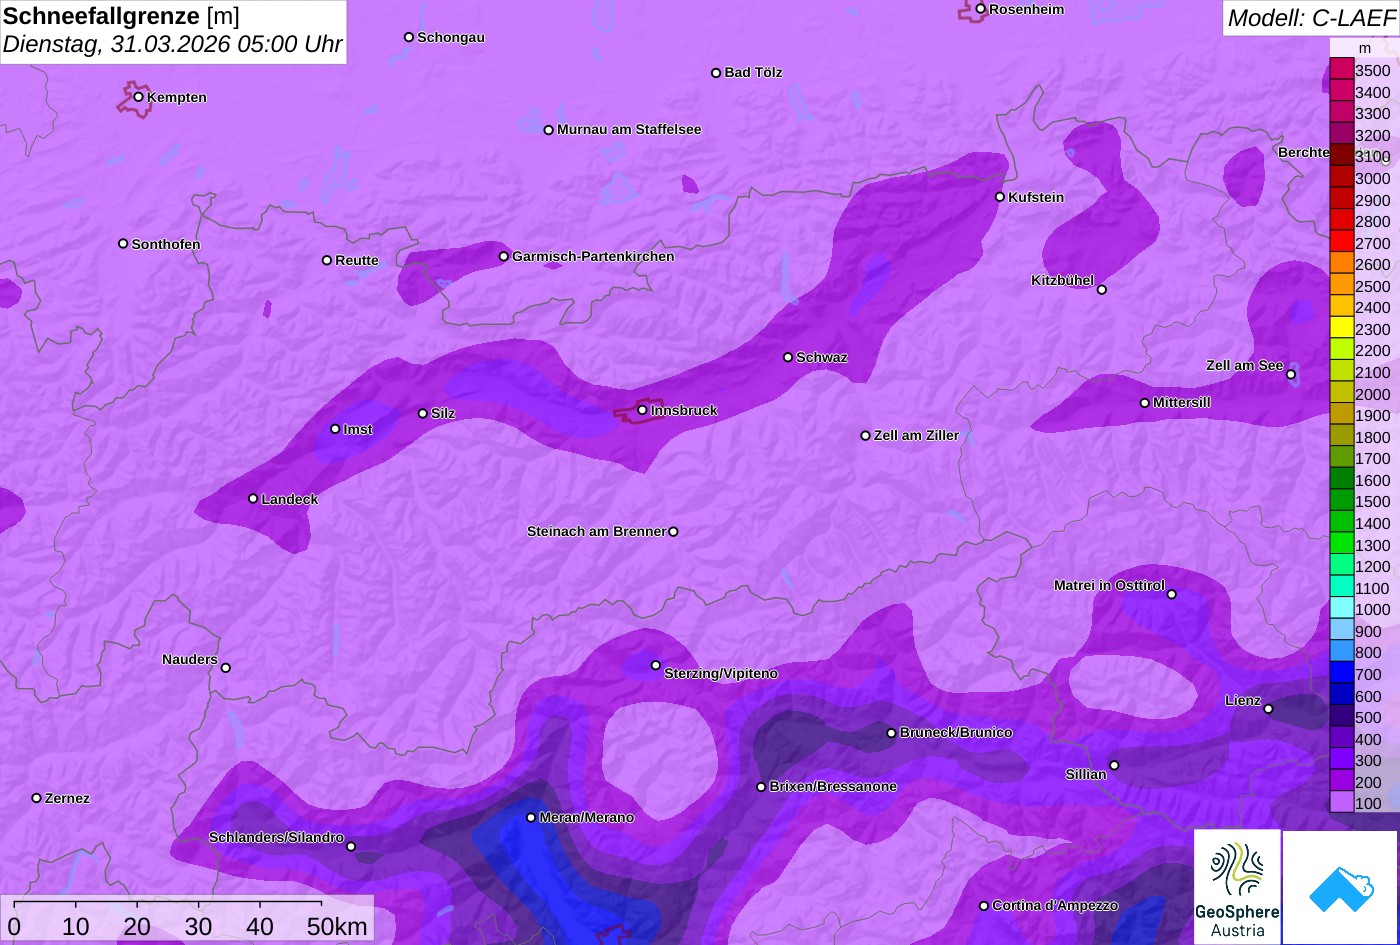The image size is (1400, 945).
Task: Click the 100 m legend color
Action: point(1341,803)
